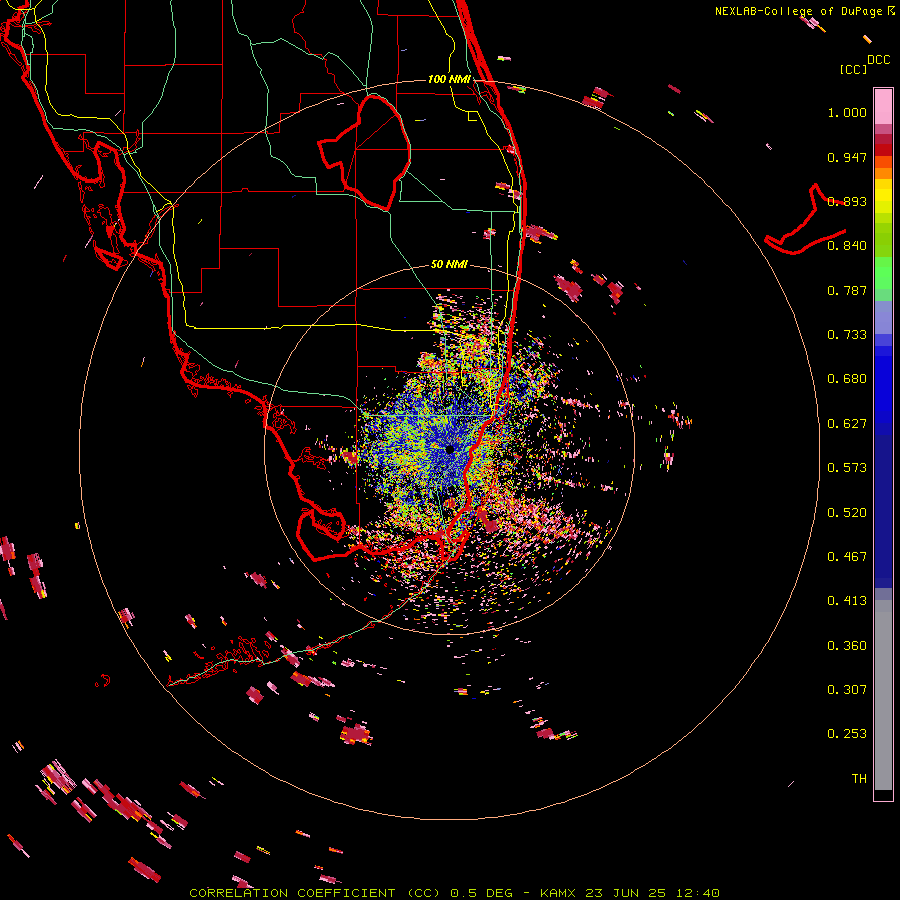Screen dimensions: 900x900
Task: Click the [CC] units label
Action: point(854,69)
